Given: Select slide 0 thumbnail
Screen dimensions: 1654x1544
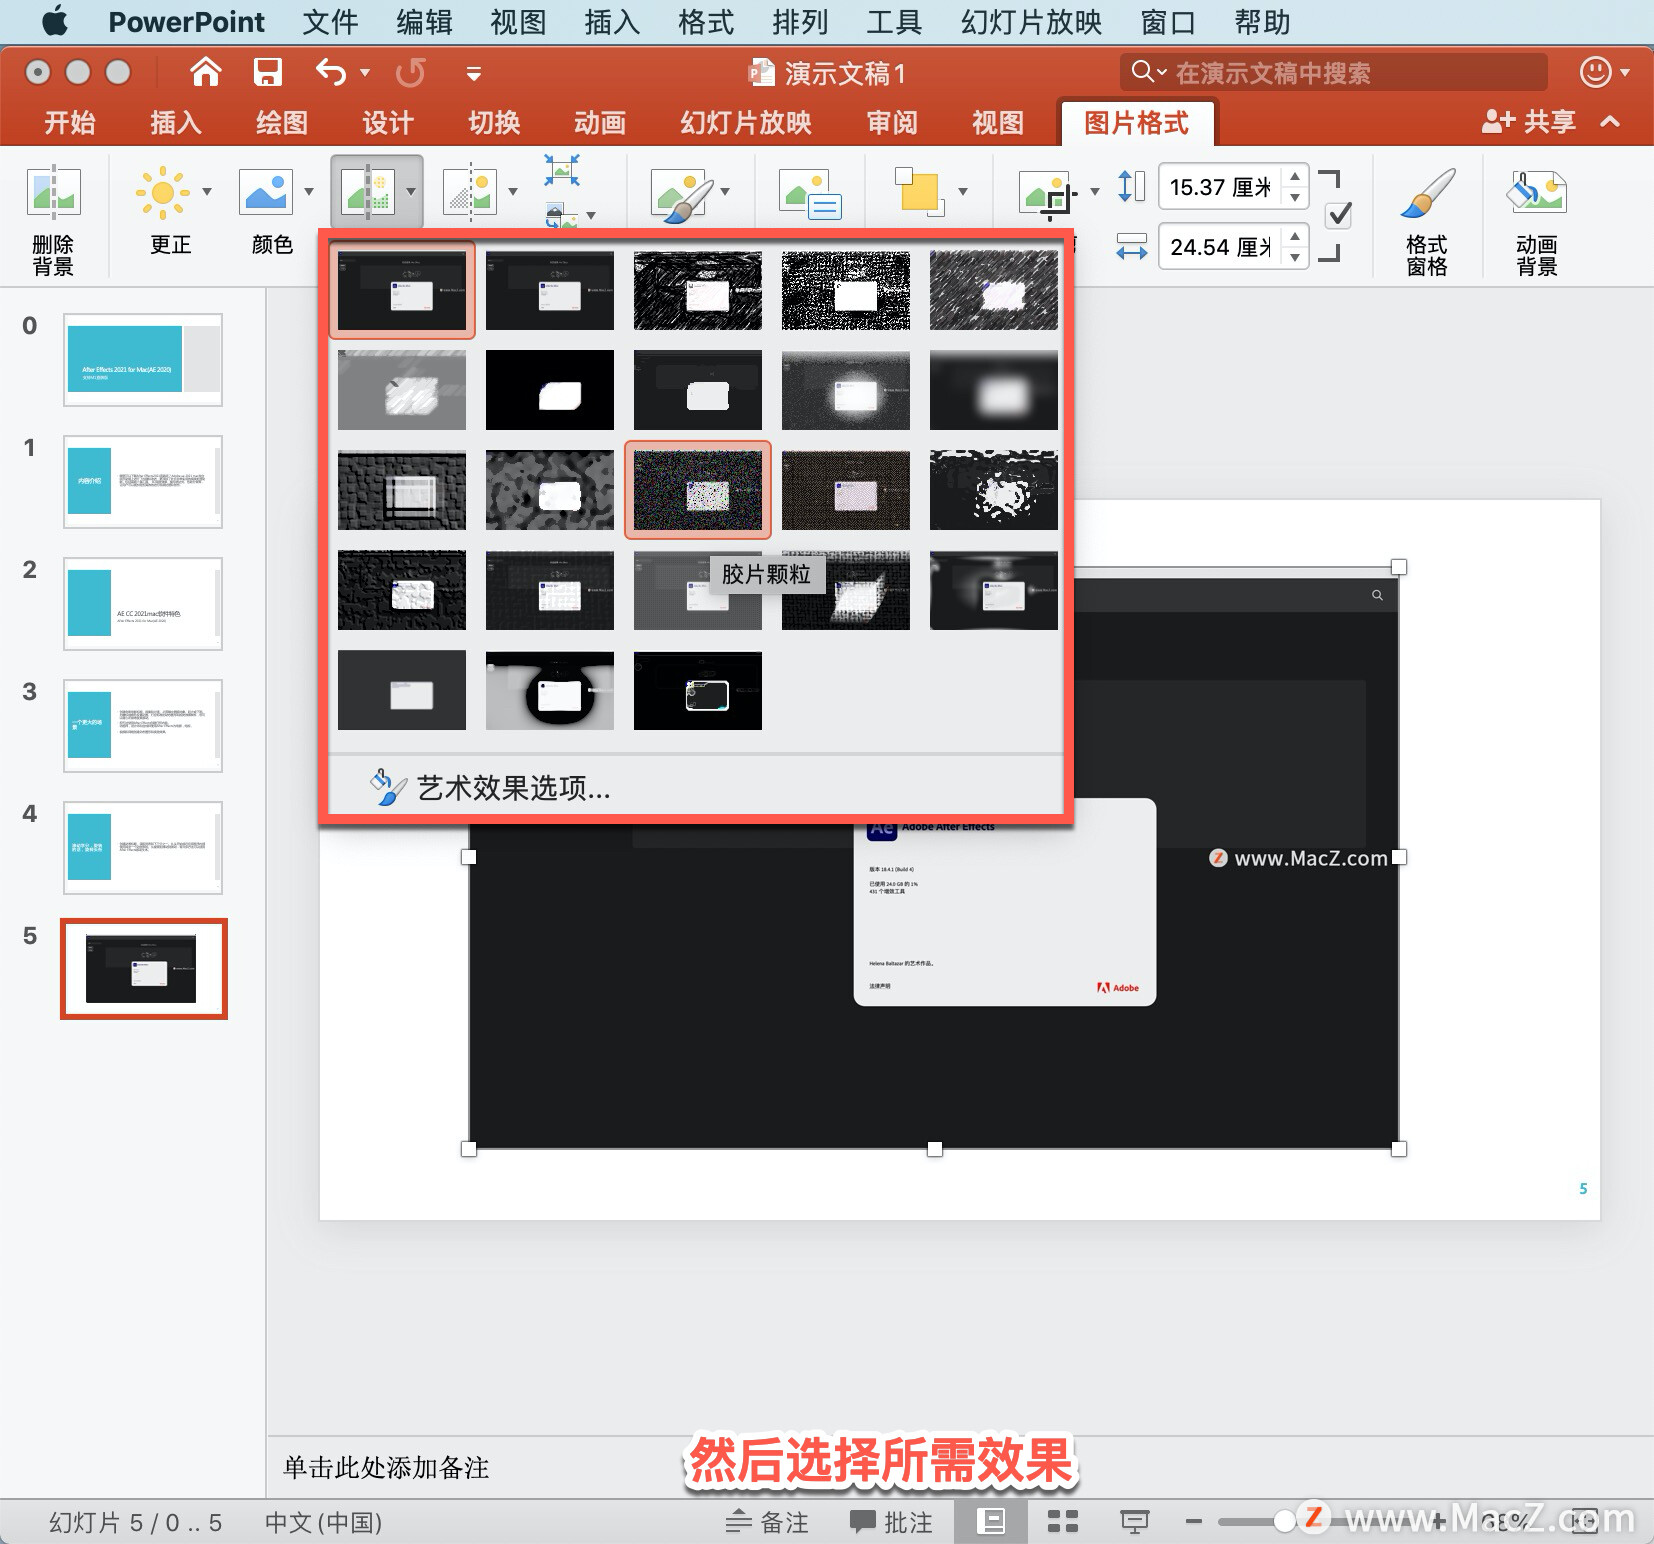Looking at the screenshot, I should click(143, 360).
